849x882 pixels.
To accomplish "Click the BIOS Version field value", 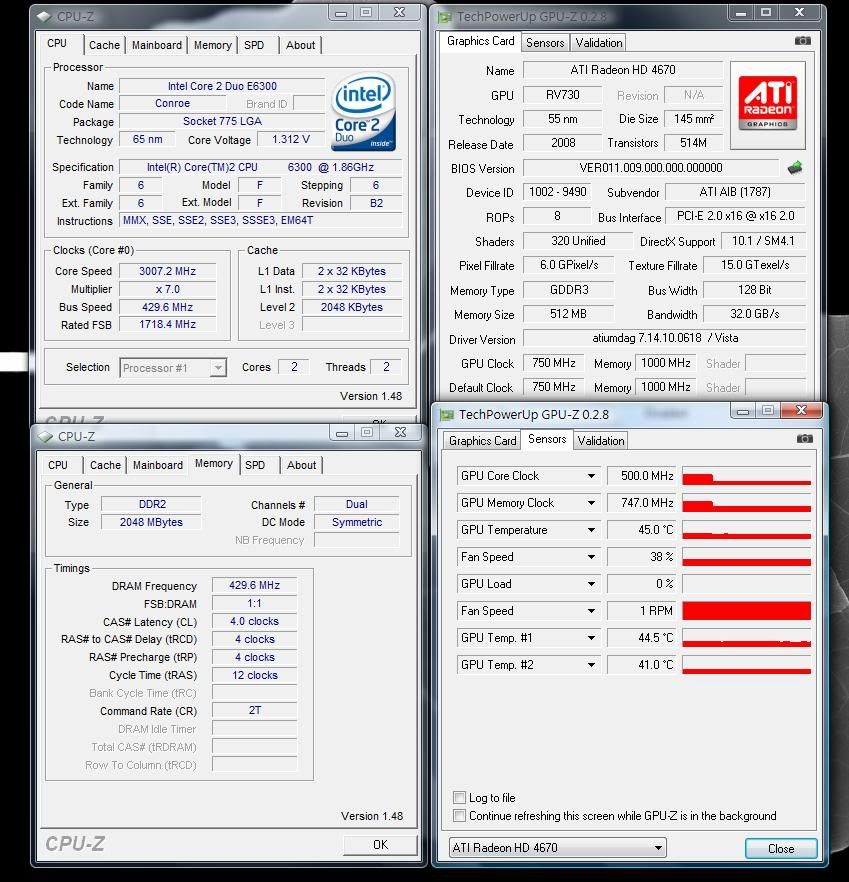I will pyautogui.click(x=651, y=168).
